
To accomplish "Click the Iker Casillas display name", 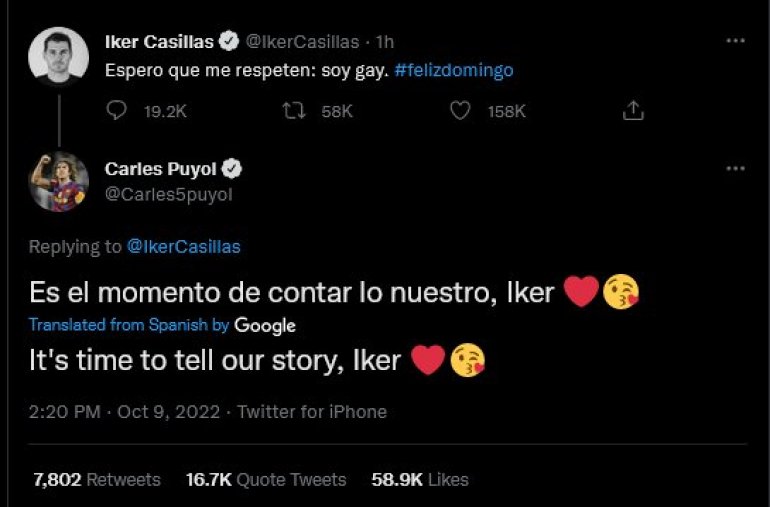I will coord(159,42).
